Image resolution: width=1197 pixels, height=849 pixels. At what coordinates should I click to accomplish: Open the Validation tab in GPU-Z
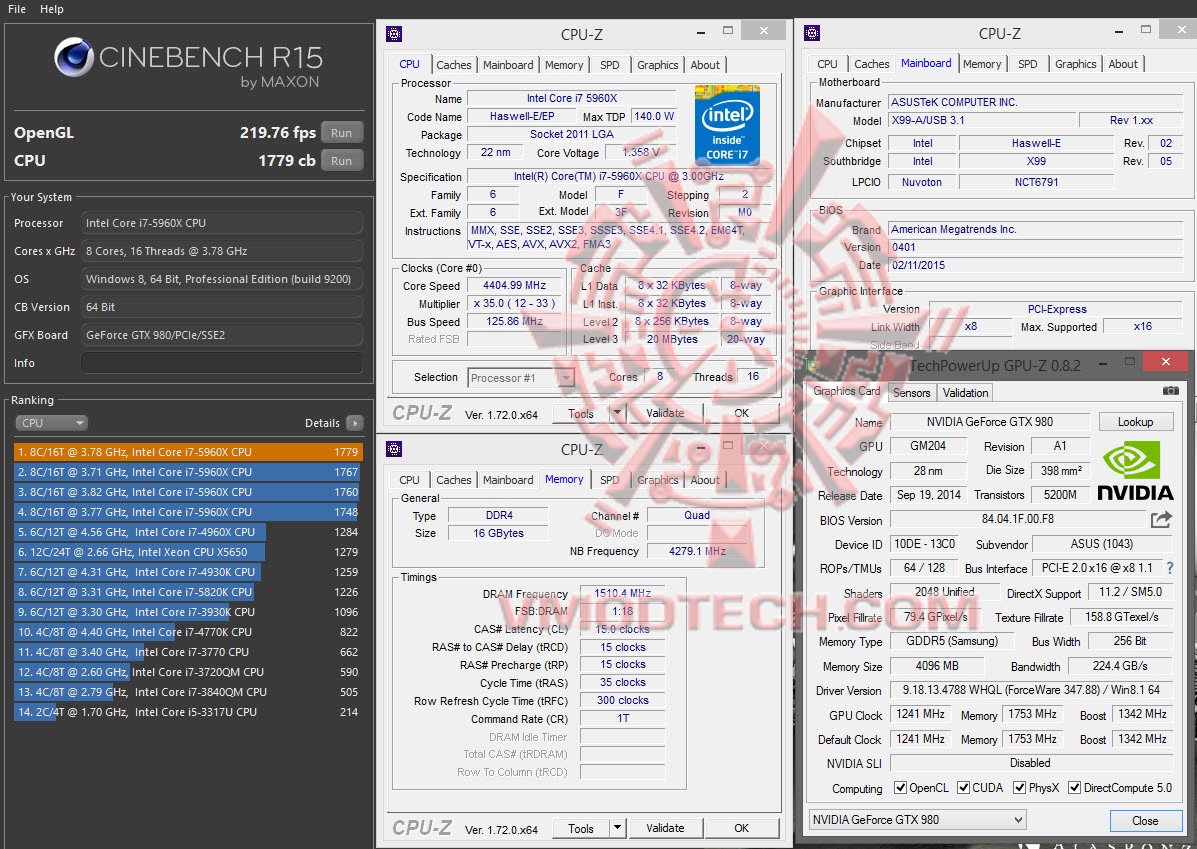pos(965,392)
